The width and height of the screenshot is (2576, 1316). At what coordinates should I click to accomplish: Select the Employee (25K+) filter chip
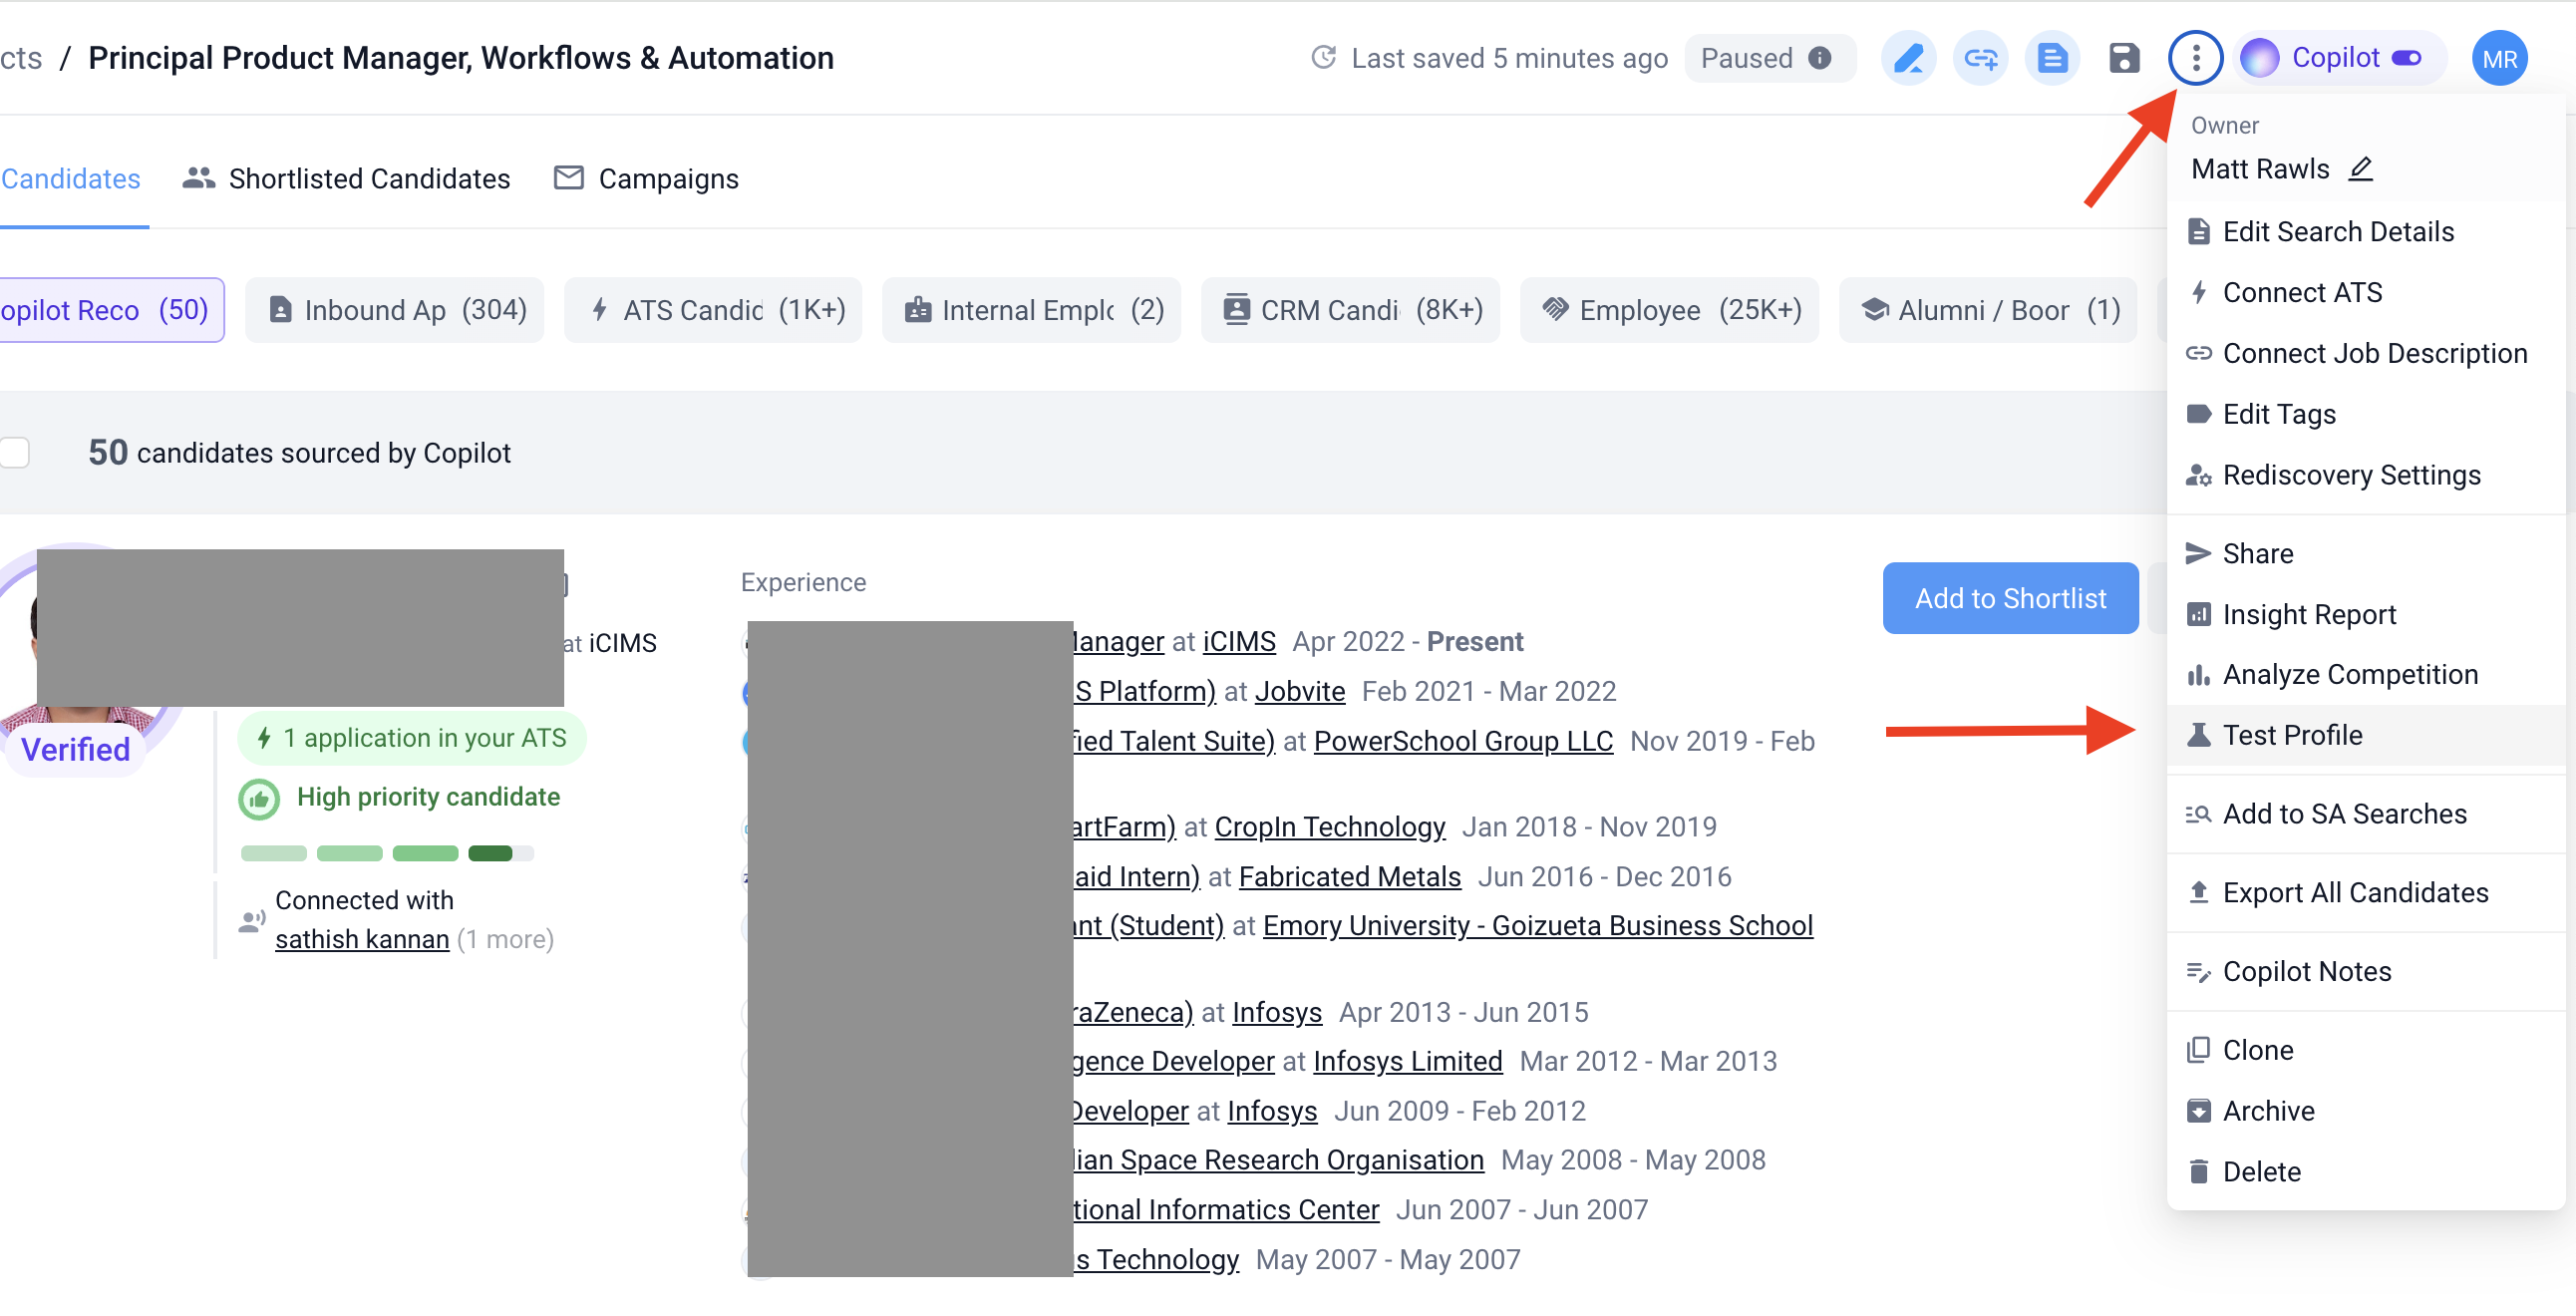(1669, 310)
